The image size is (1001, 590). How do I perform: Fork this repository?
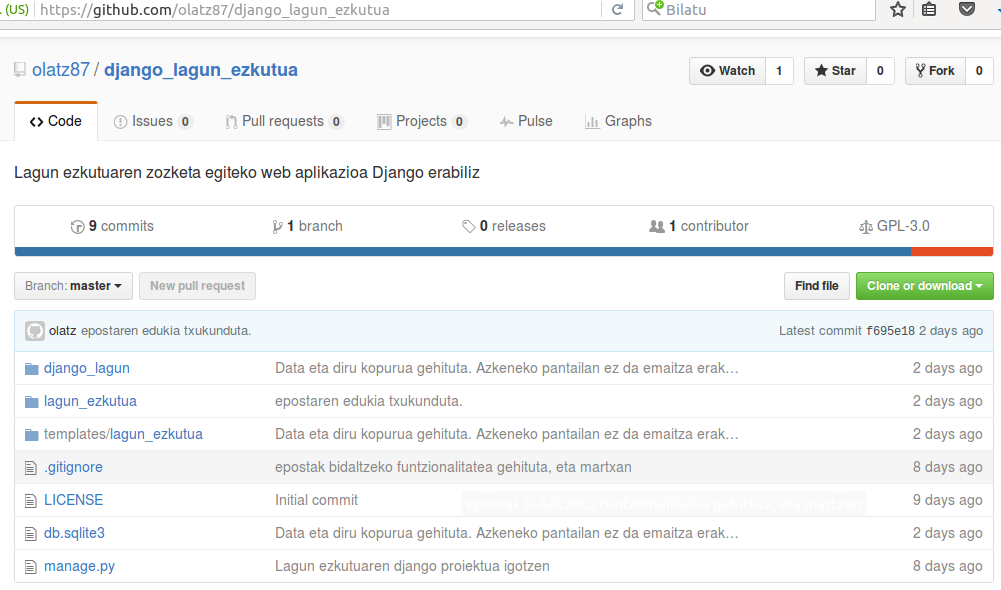[935, 71]
